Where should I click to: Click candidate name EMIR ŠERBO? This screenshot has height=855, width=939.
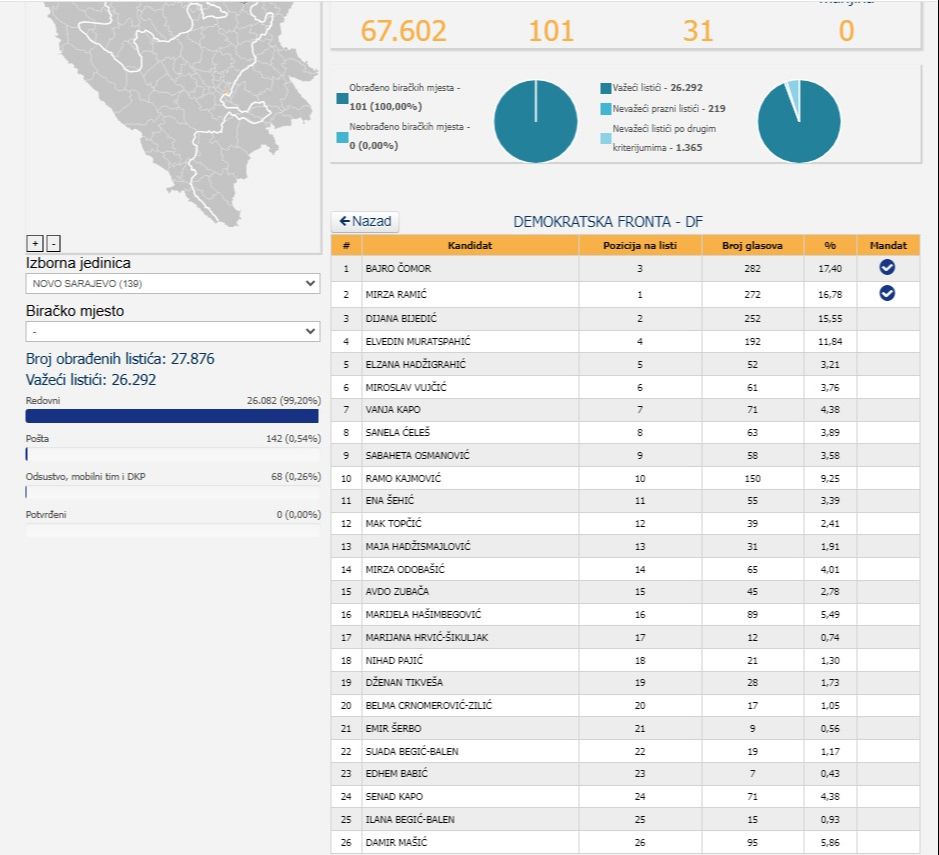coord(393,729)
